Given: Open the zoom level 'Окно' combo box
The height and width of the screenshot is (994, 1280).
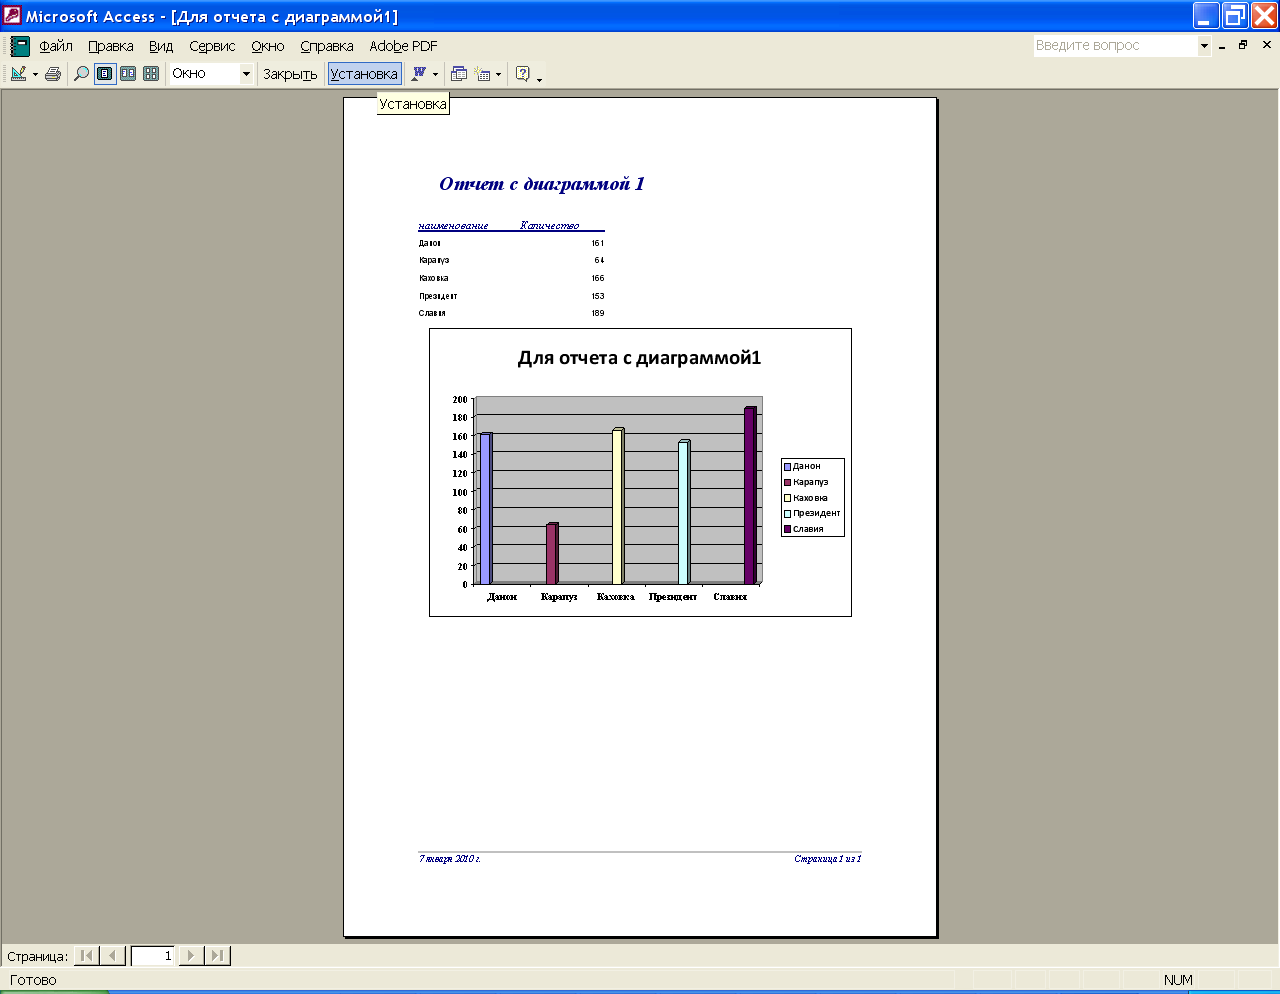Looking at the screenshot, I should pyautogui.click(x=211, y=74).
